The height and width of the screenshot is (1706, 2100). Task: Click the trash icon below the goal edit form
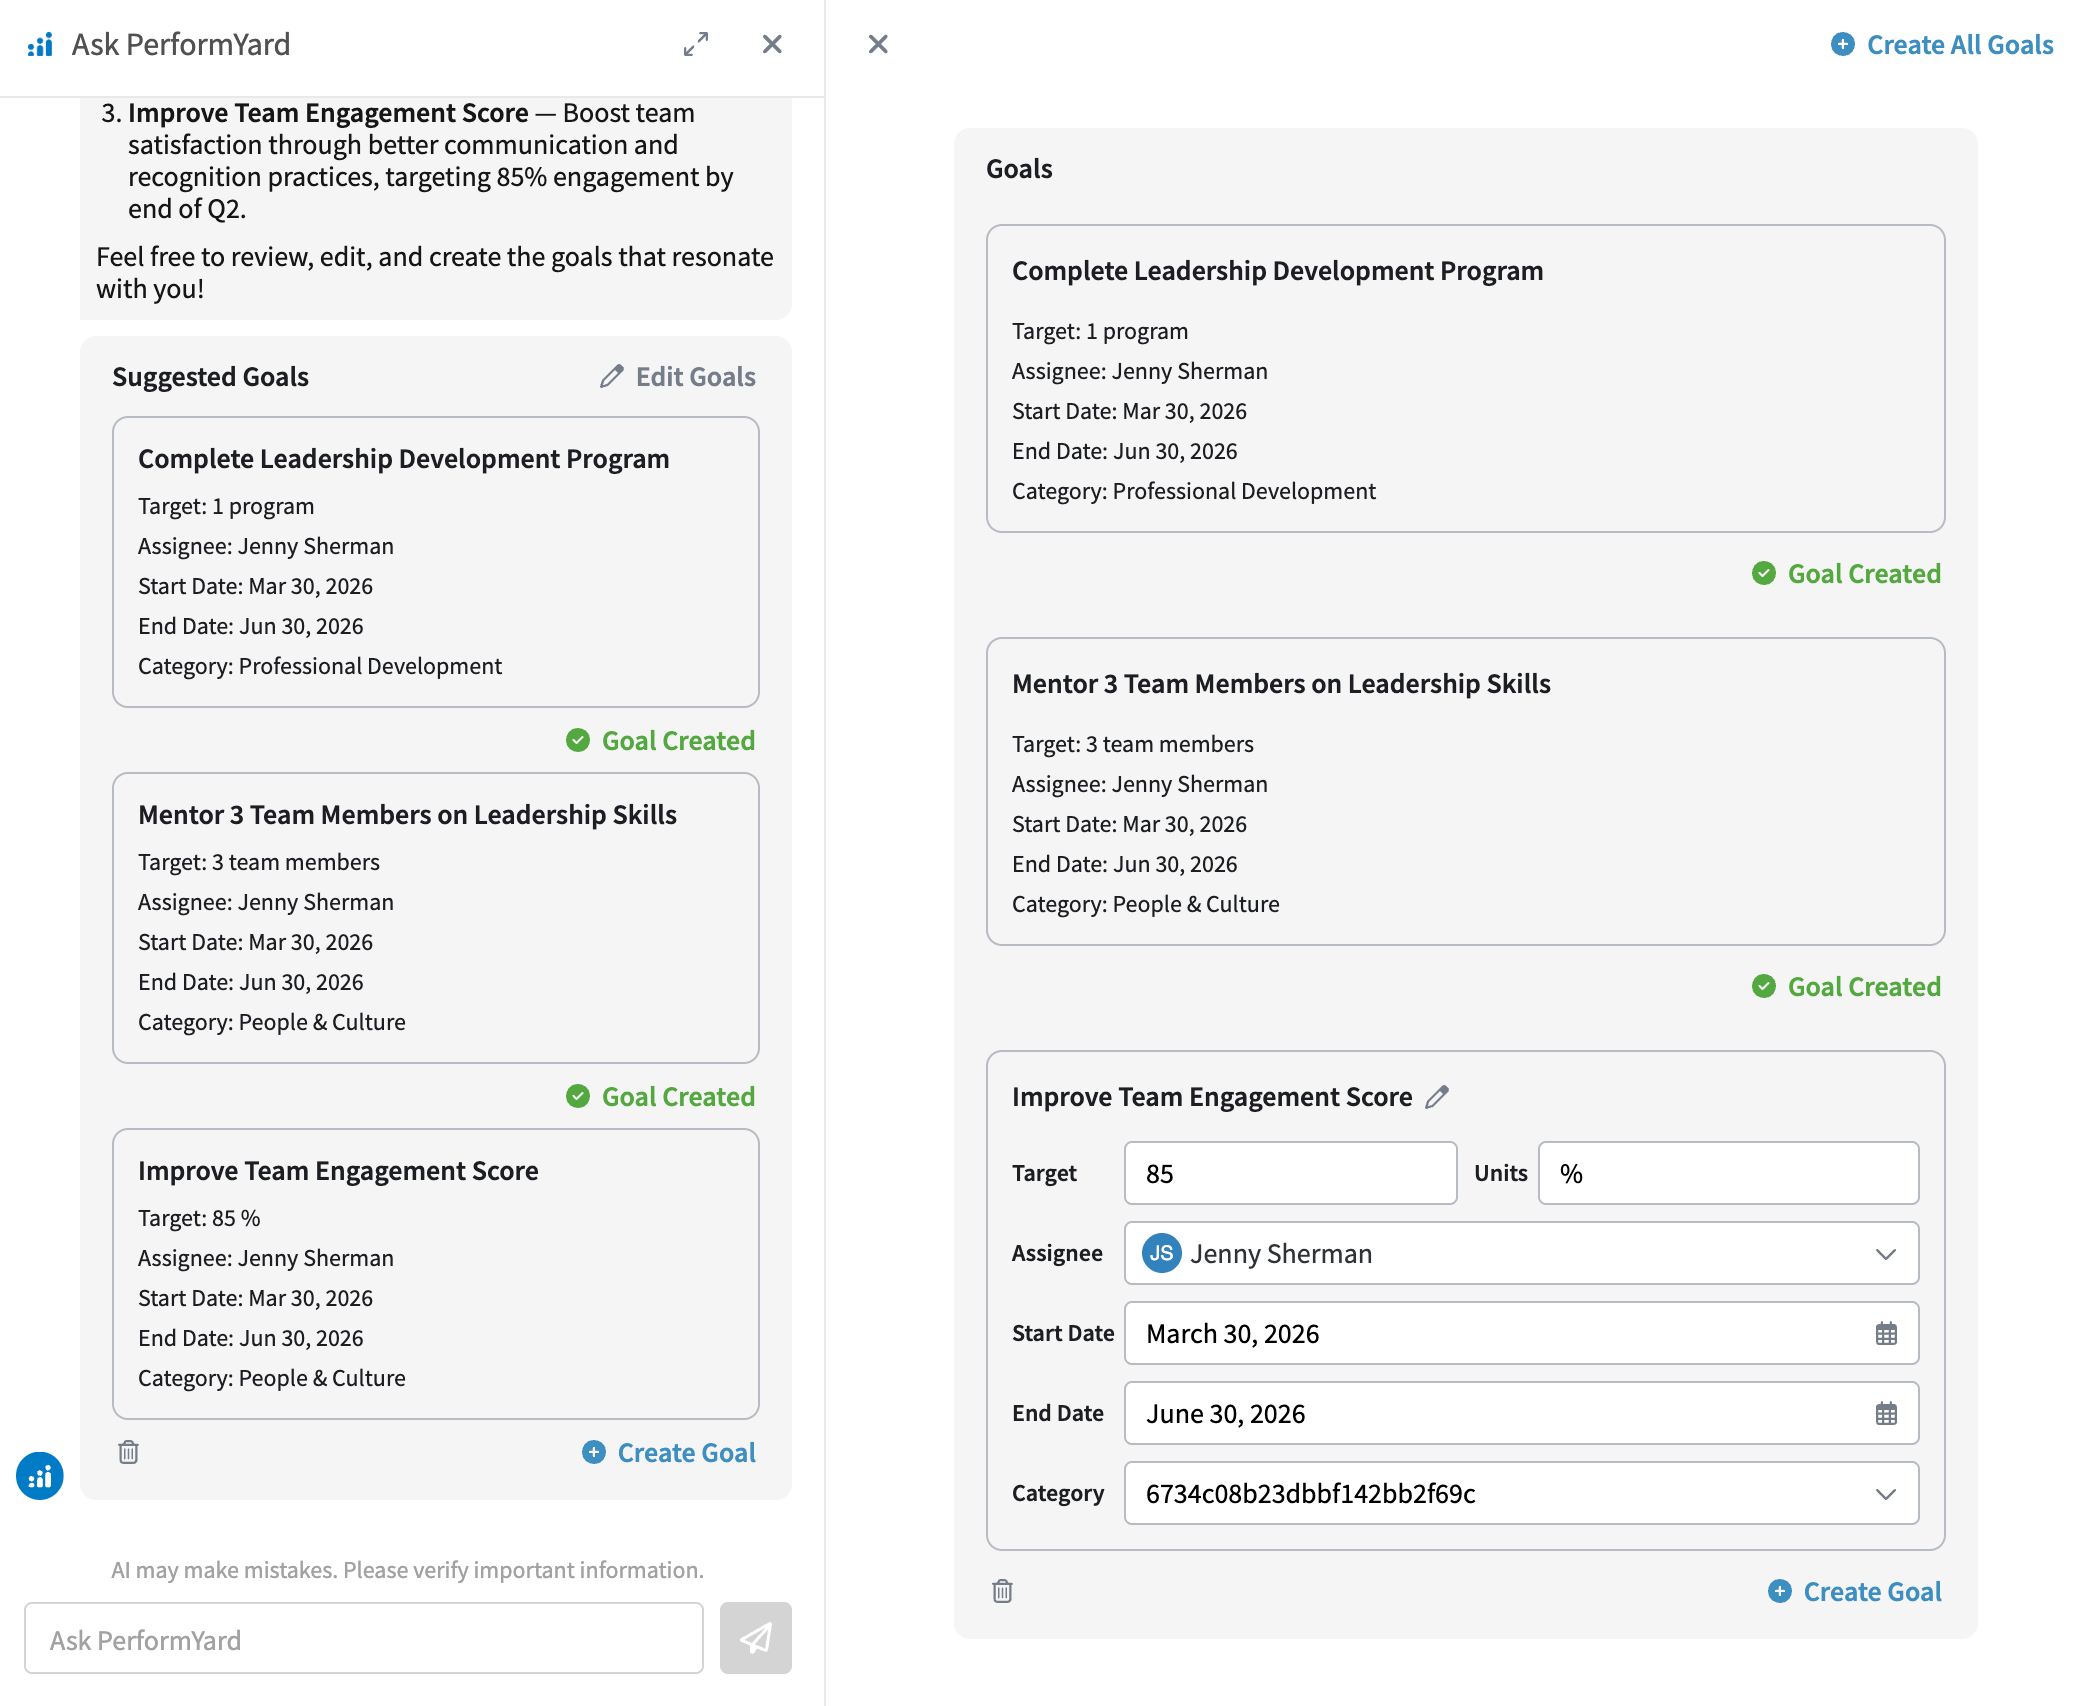tap(1002, 1591)
